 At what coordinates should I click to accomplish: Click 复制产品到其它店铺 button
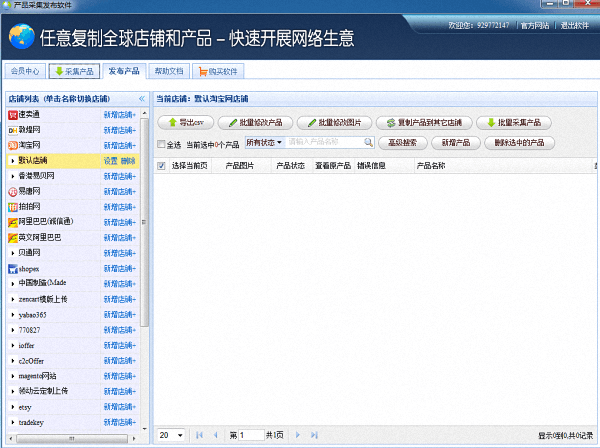coord(424,122)
